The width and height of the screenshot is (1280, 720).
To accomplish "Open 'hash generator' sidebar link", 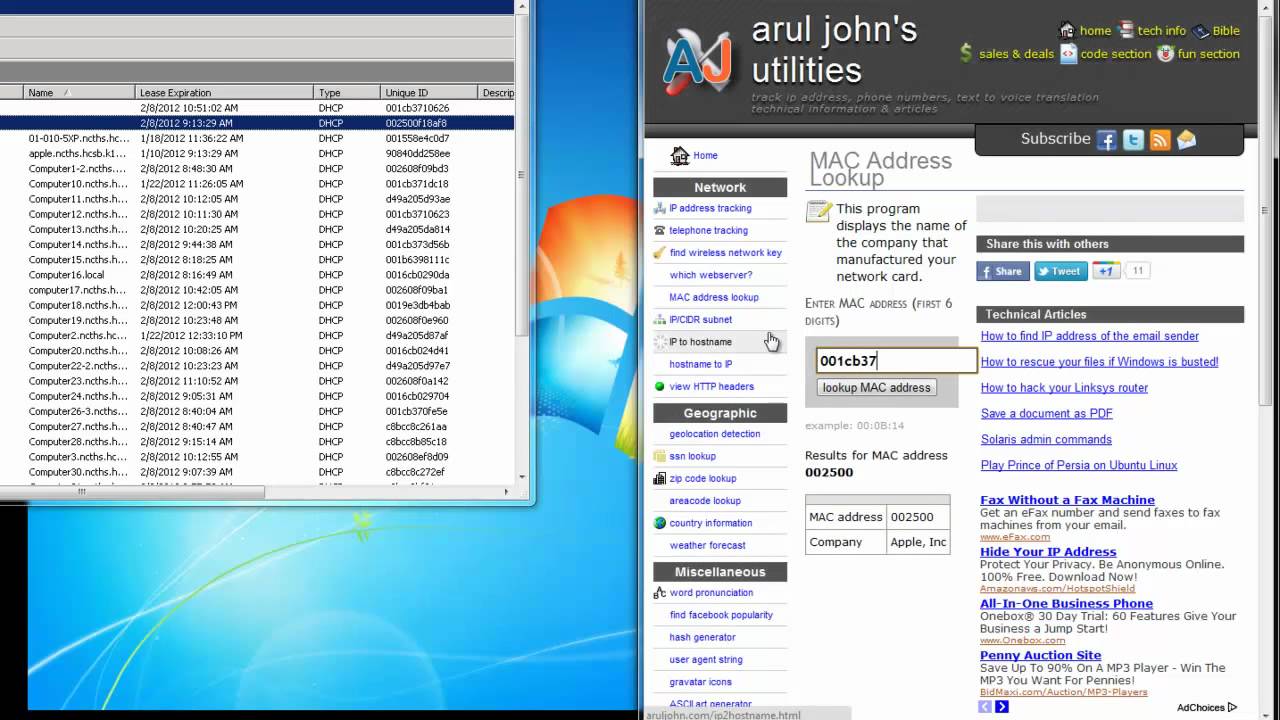I will (702, 637).
